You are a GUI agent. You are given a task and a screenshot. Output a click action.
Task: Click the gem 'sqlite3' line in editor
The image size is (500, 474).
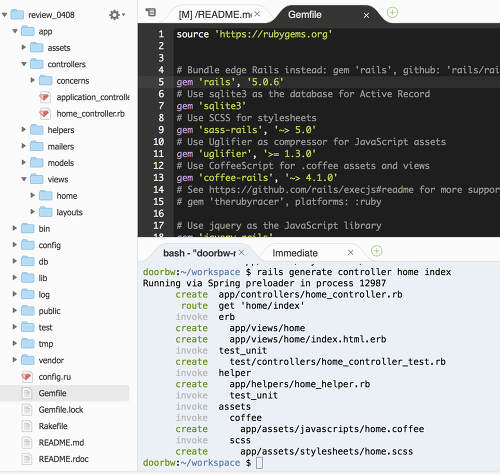211,106
